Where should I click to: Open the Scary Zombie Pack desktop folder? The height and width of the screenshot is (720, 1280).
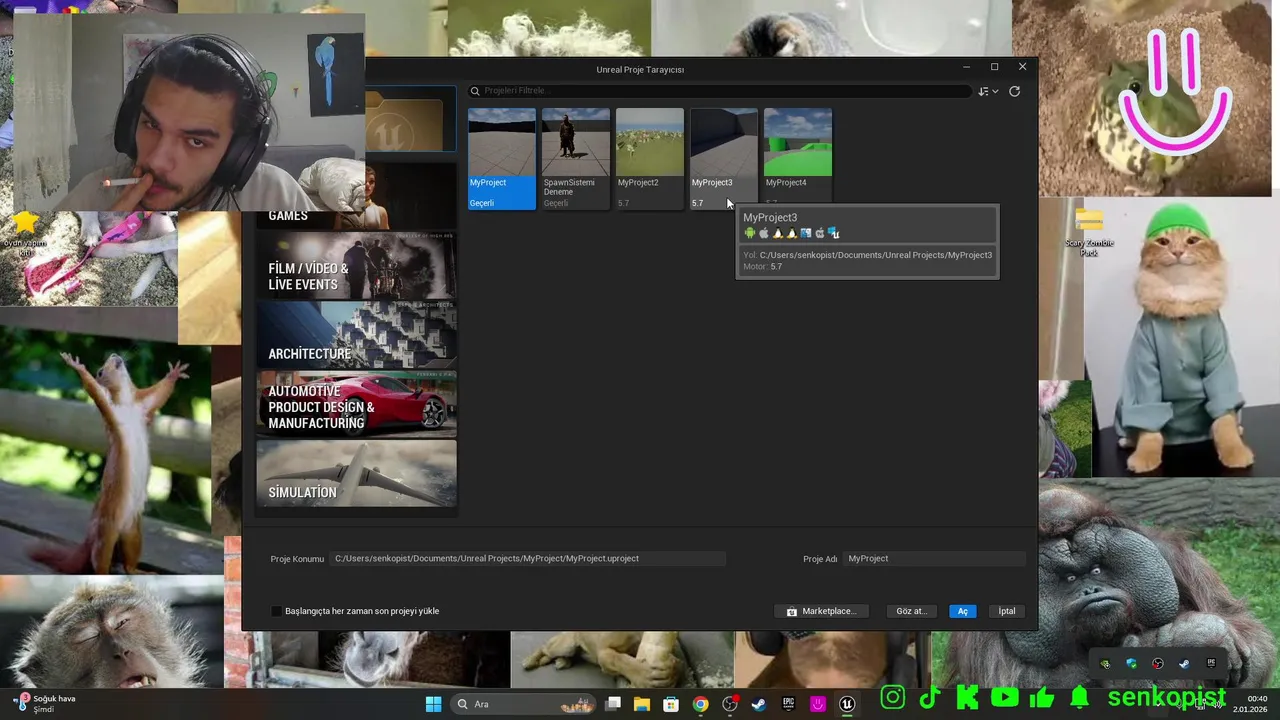(1089, 233)
